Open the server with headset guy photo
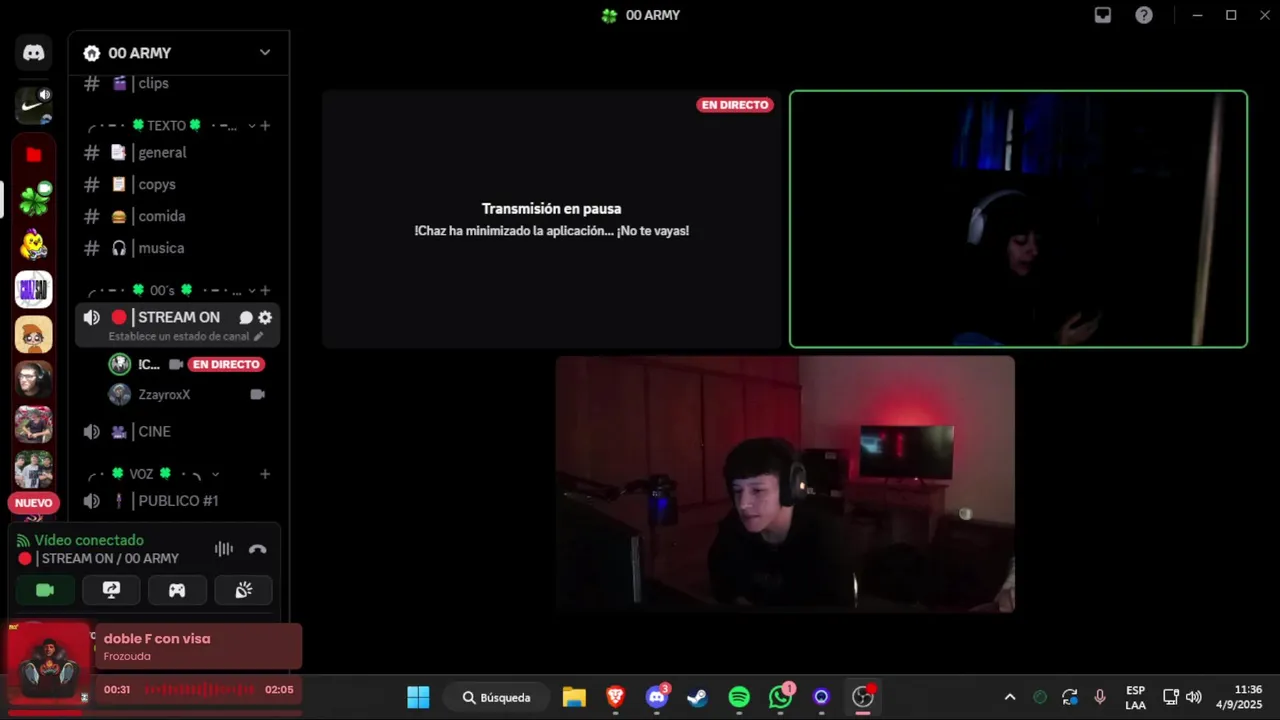Viewport: 1280px width, 720px height. tap(34, 379)
